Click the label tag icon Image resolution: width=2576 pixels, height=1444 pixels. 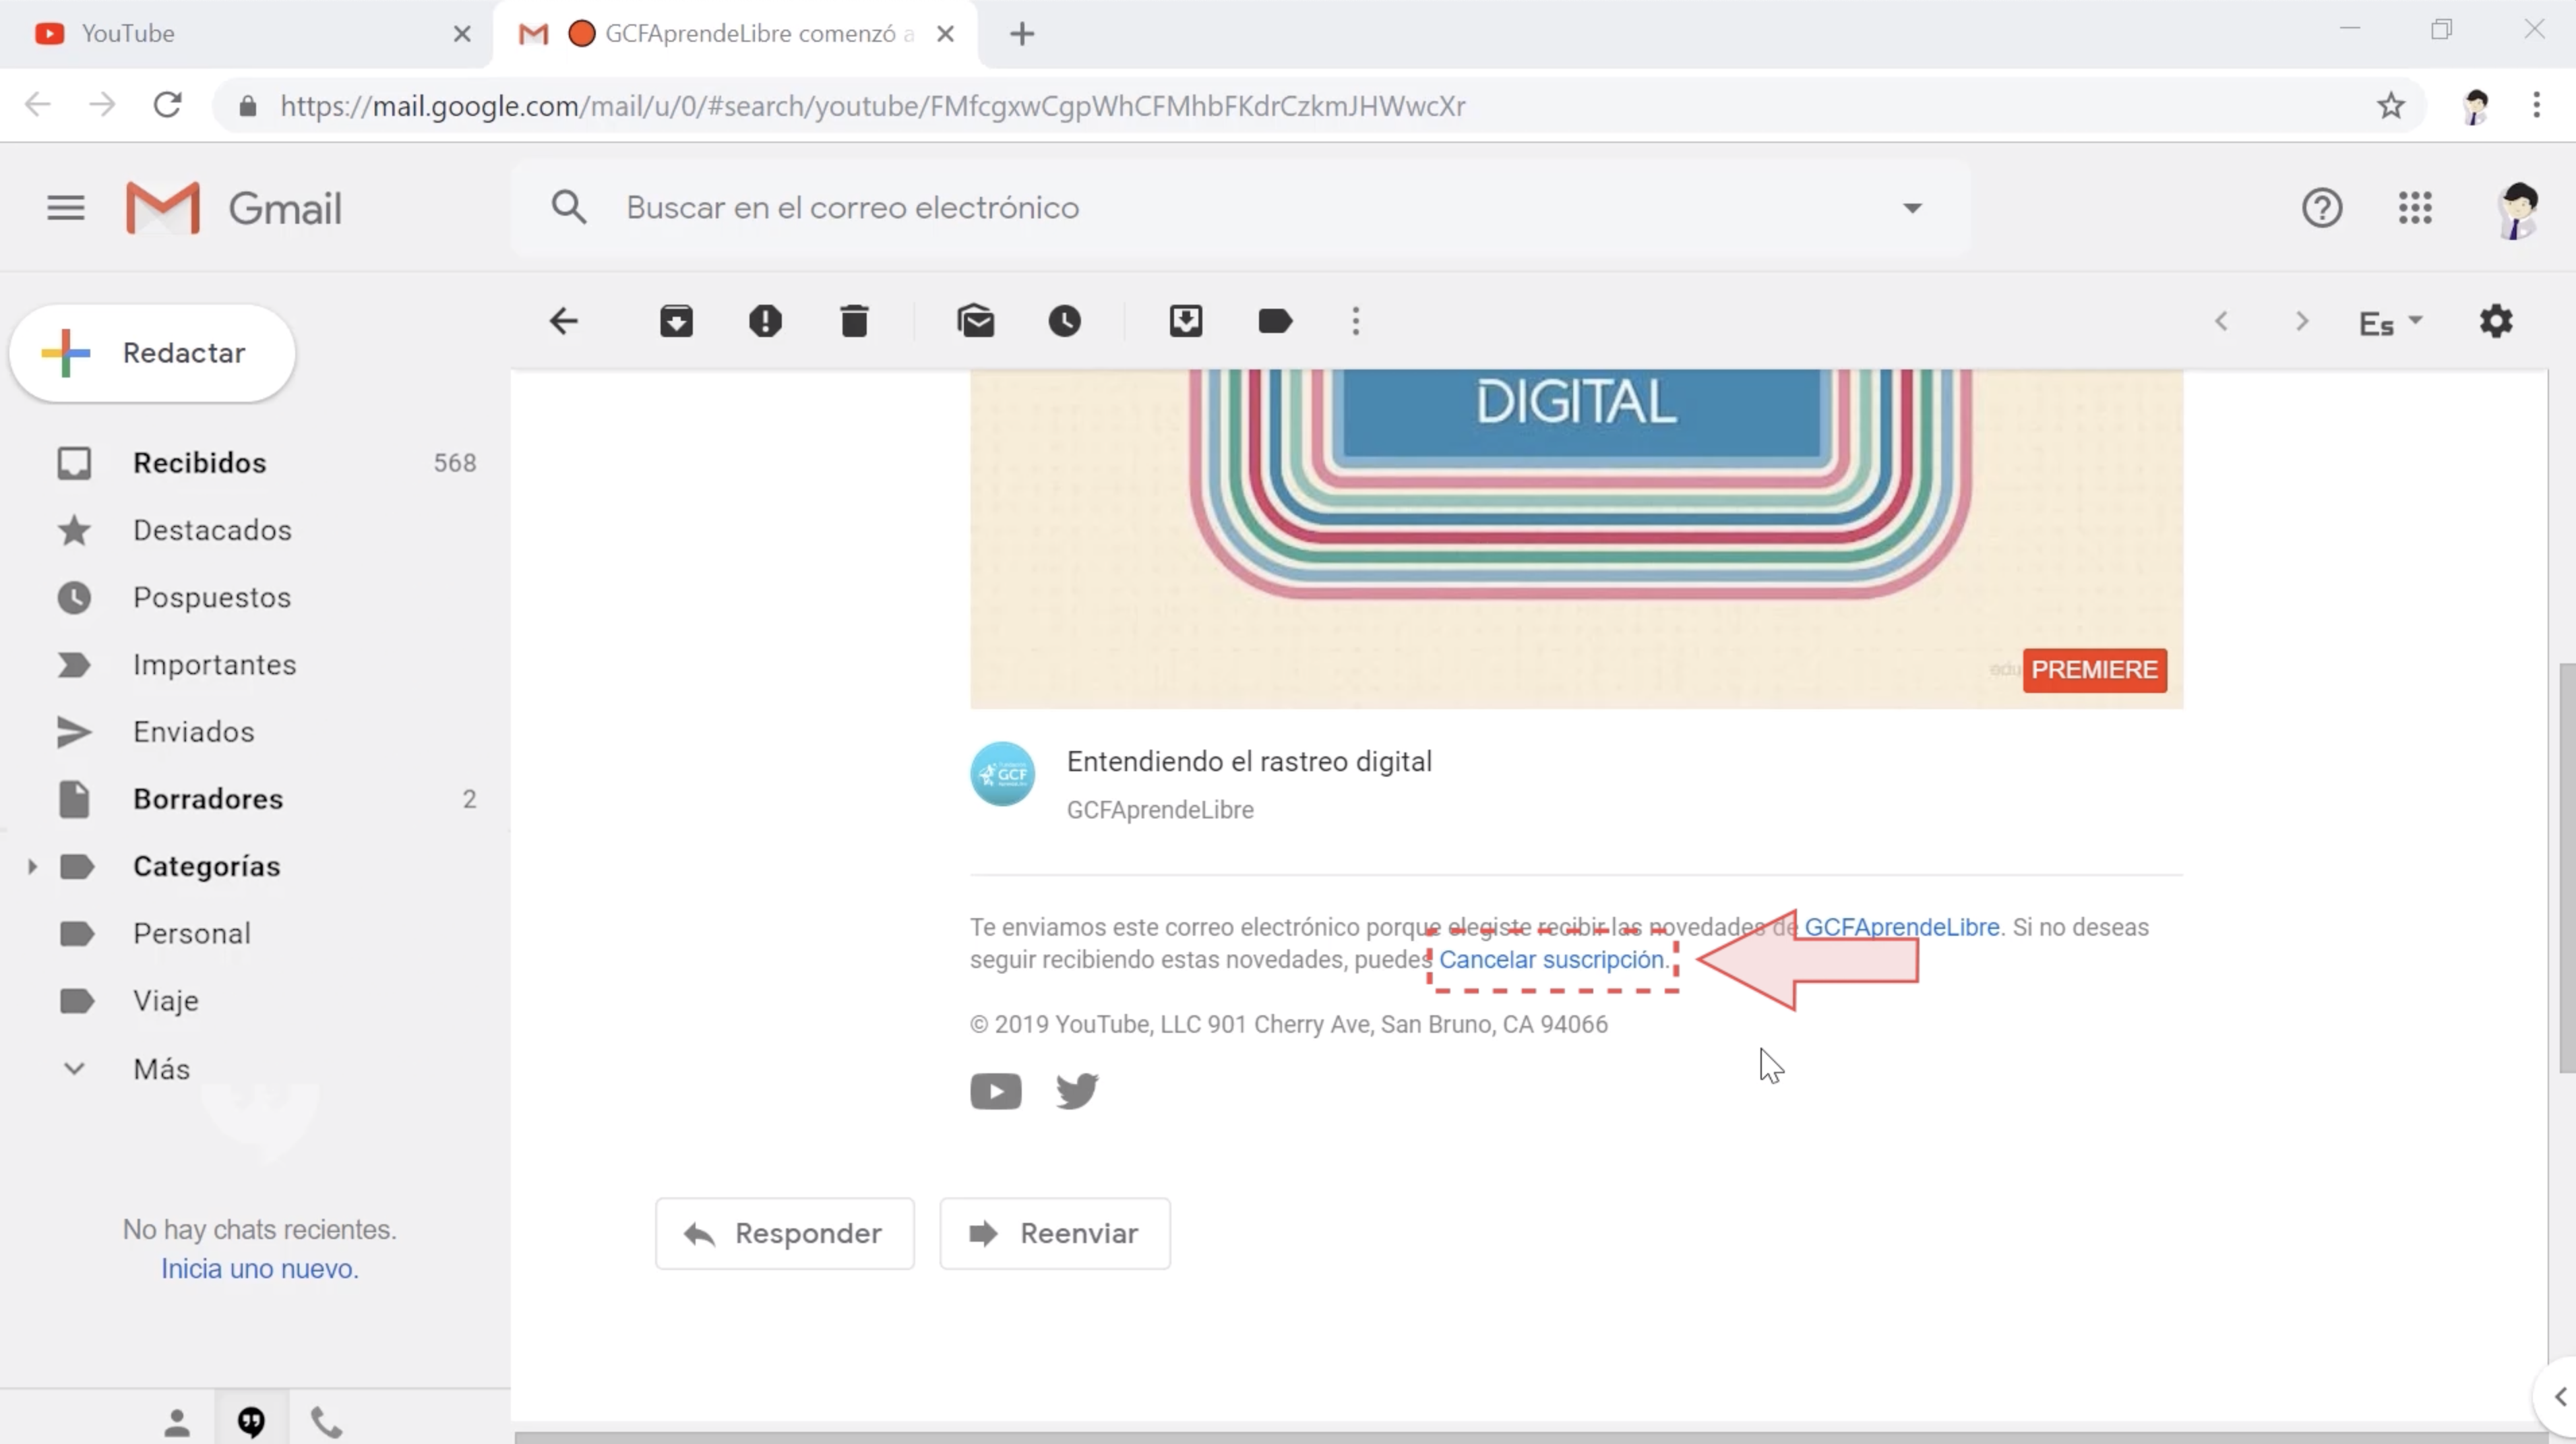1274,320
